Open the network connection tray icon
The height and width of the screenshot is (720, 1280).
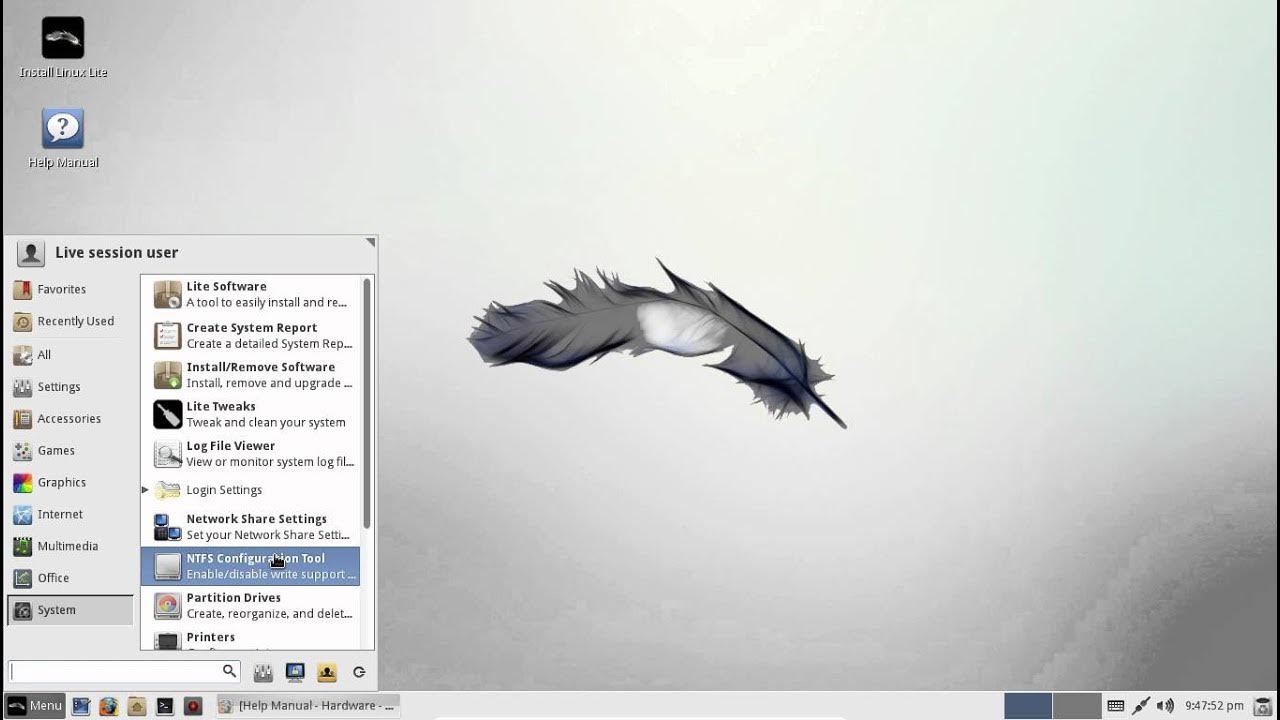point(1141,706)
